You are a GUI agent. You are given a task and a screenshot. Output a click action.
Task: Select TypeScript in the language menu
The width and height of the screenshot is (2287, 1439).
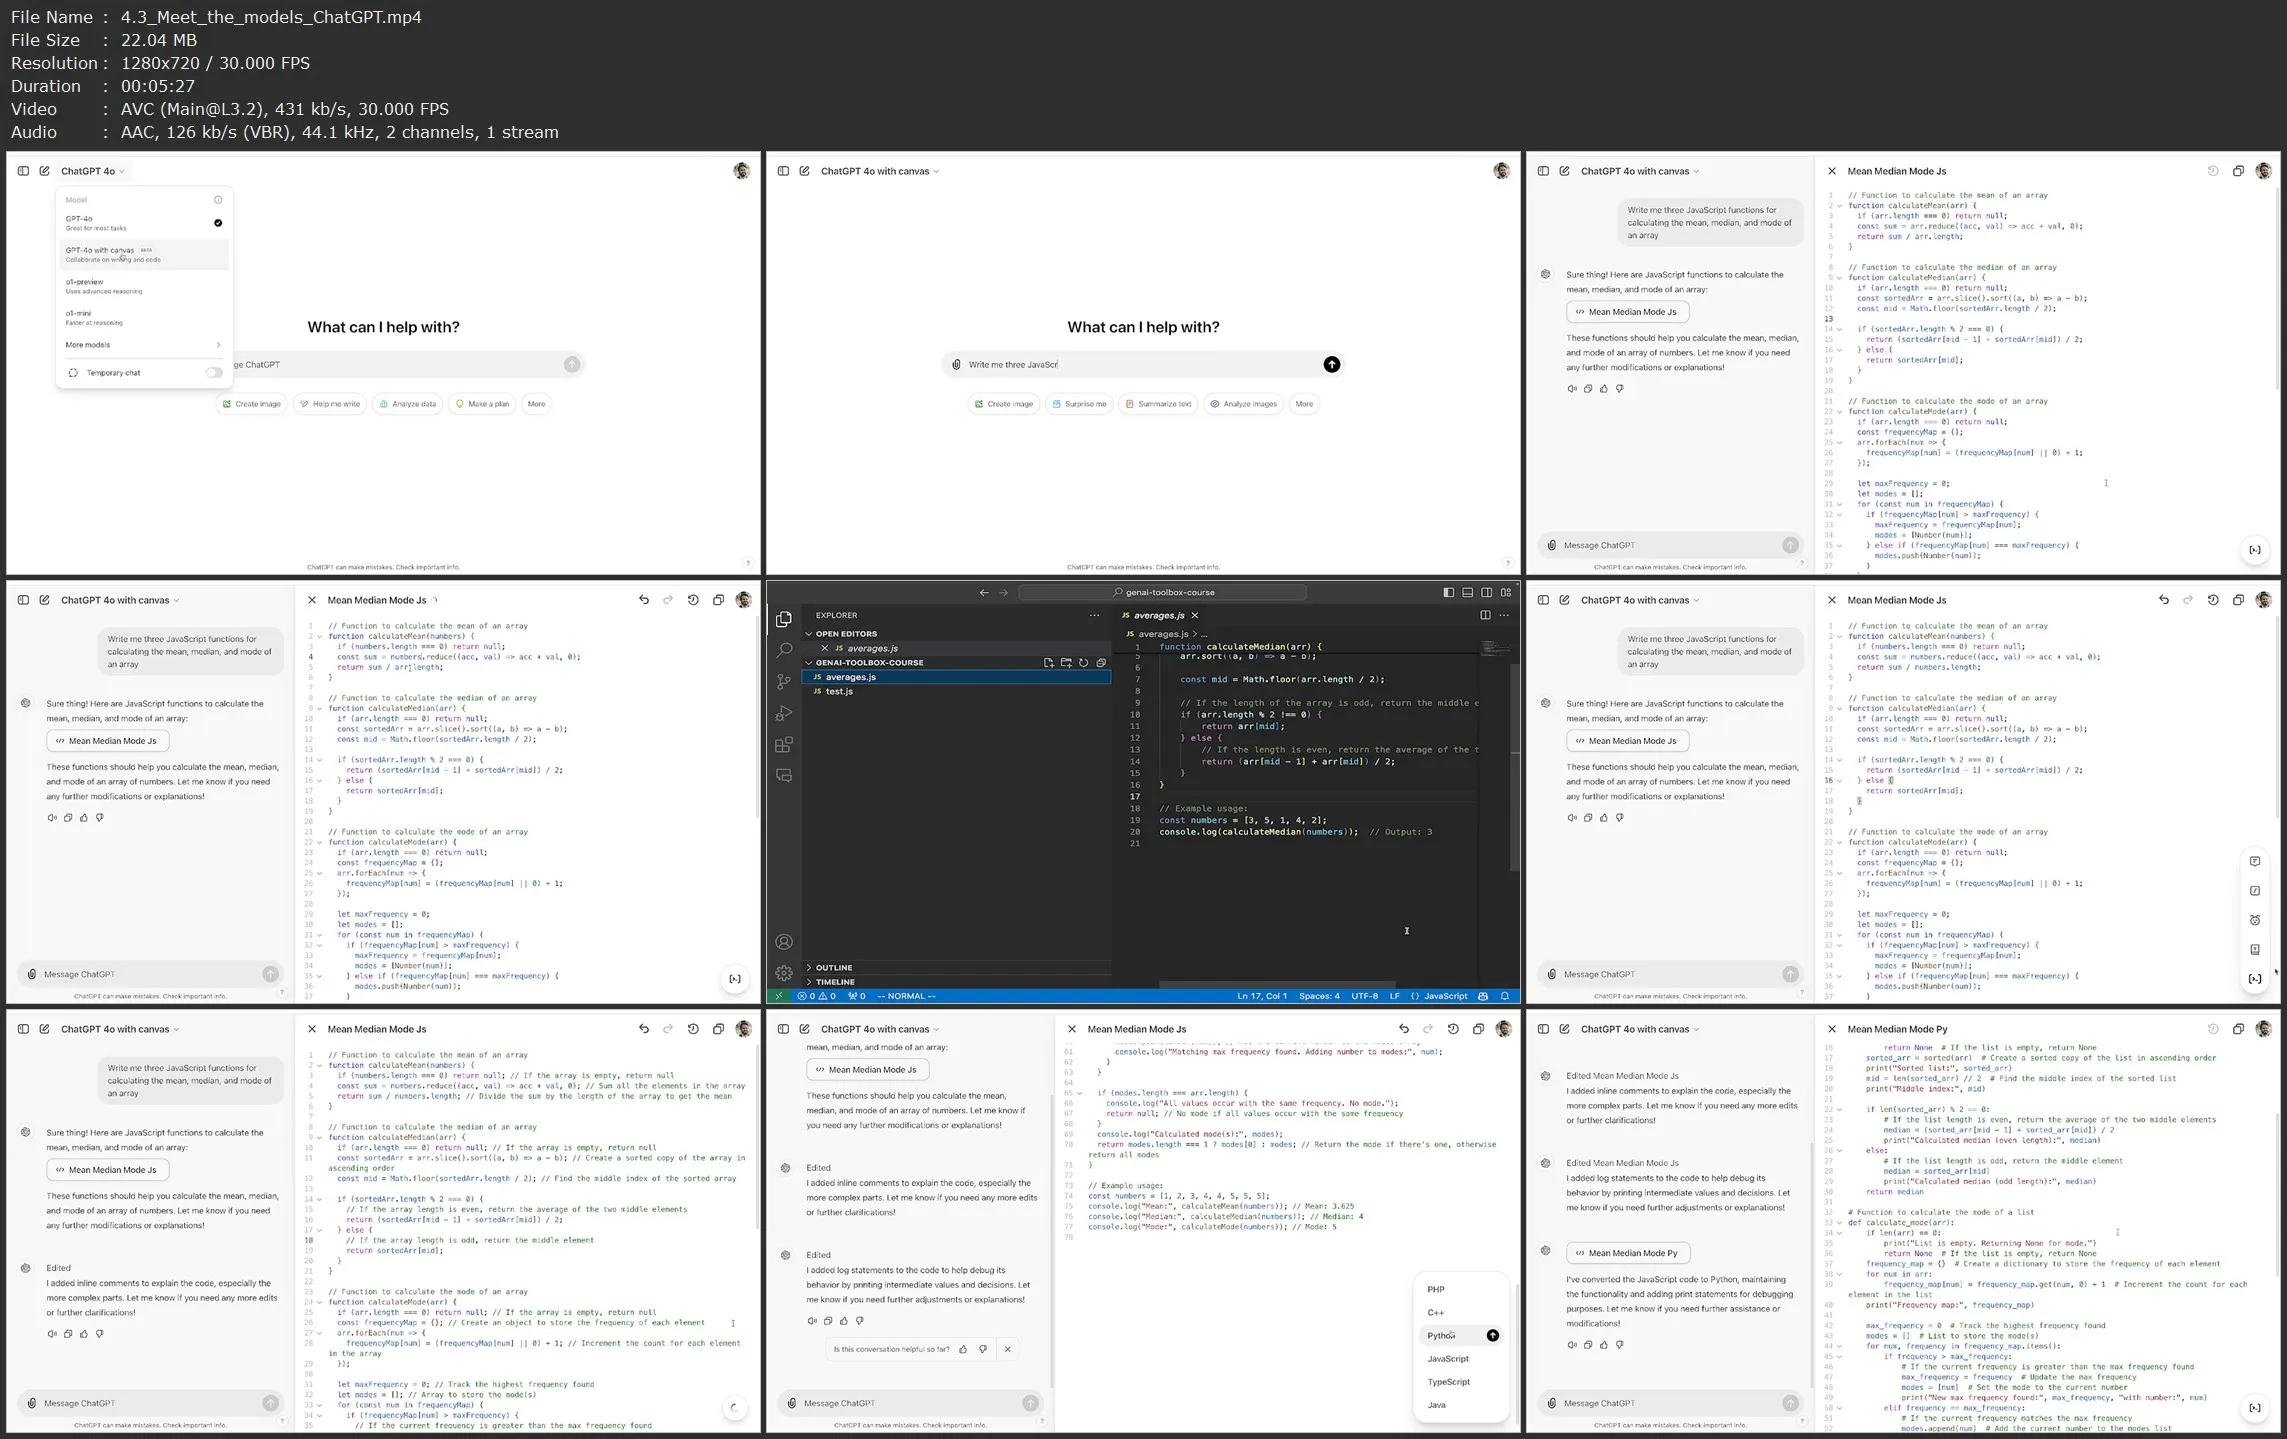[x=1462, y=1382]
